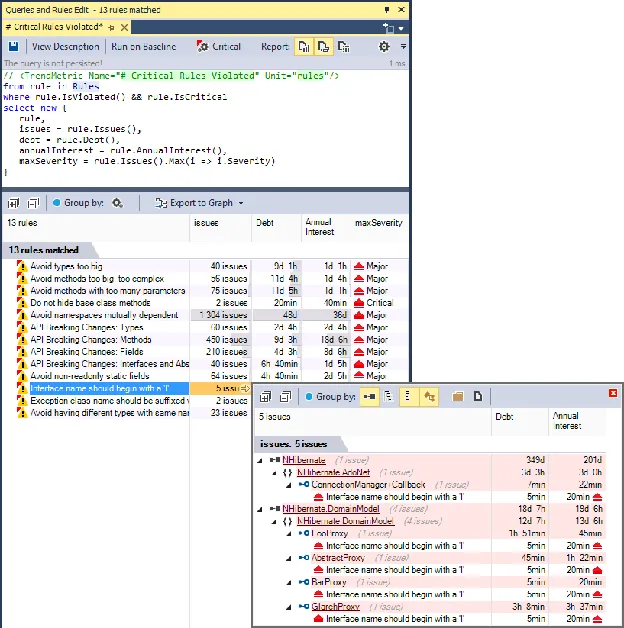Click the 349d debt value
The height and width of the screenshot is (628, 624).
[535, 460]
